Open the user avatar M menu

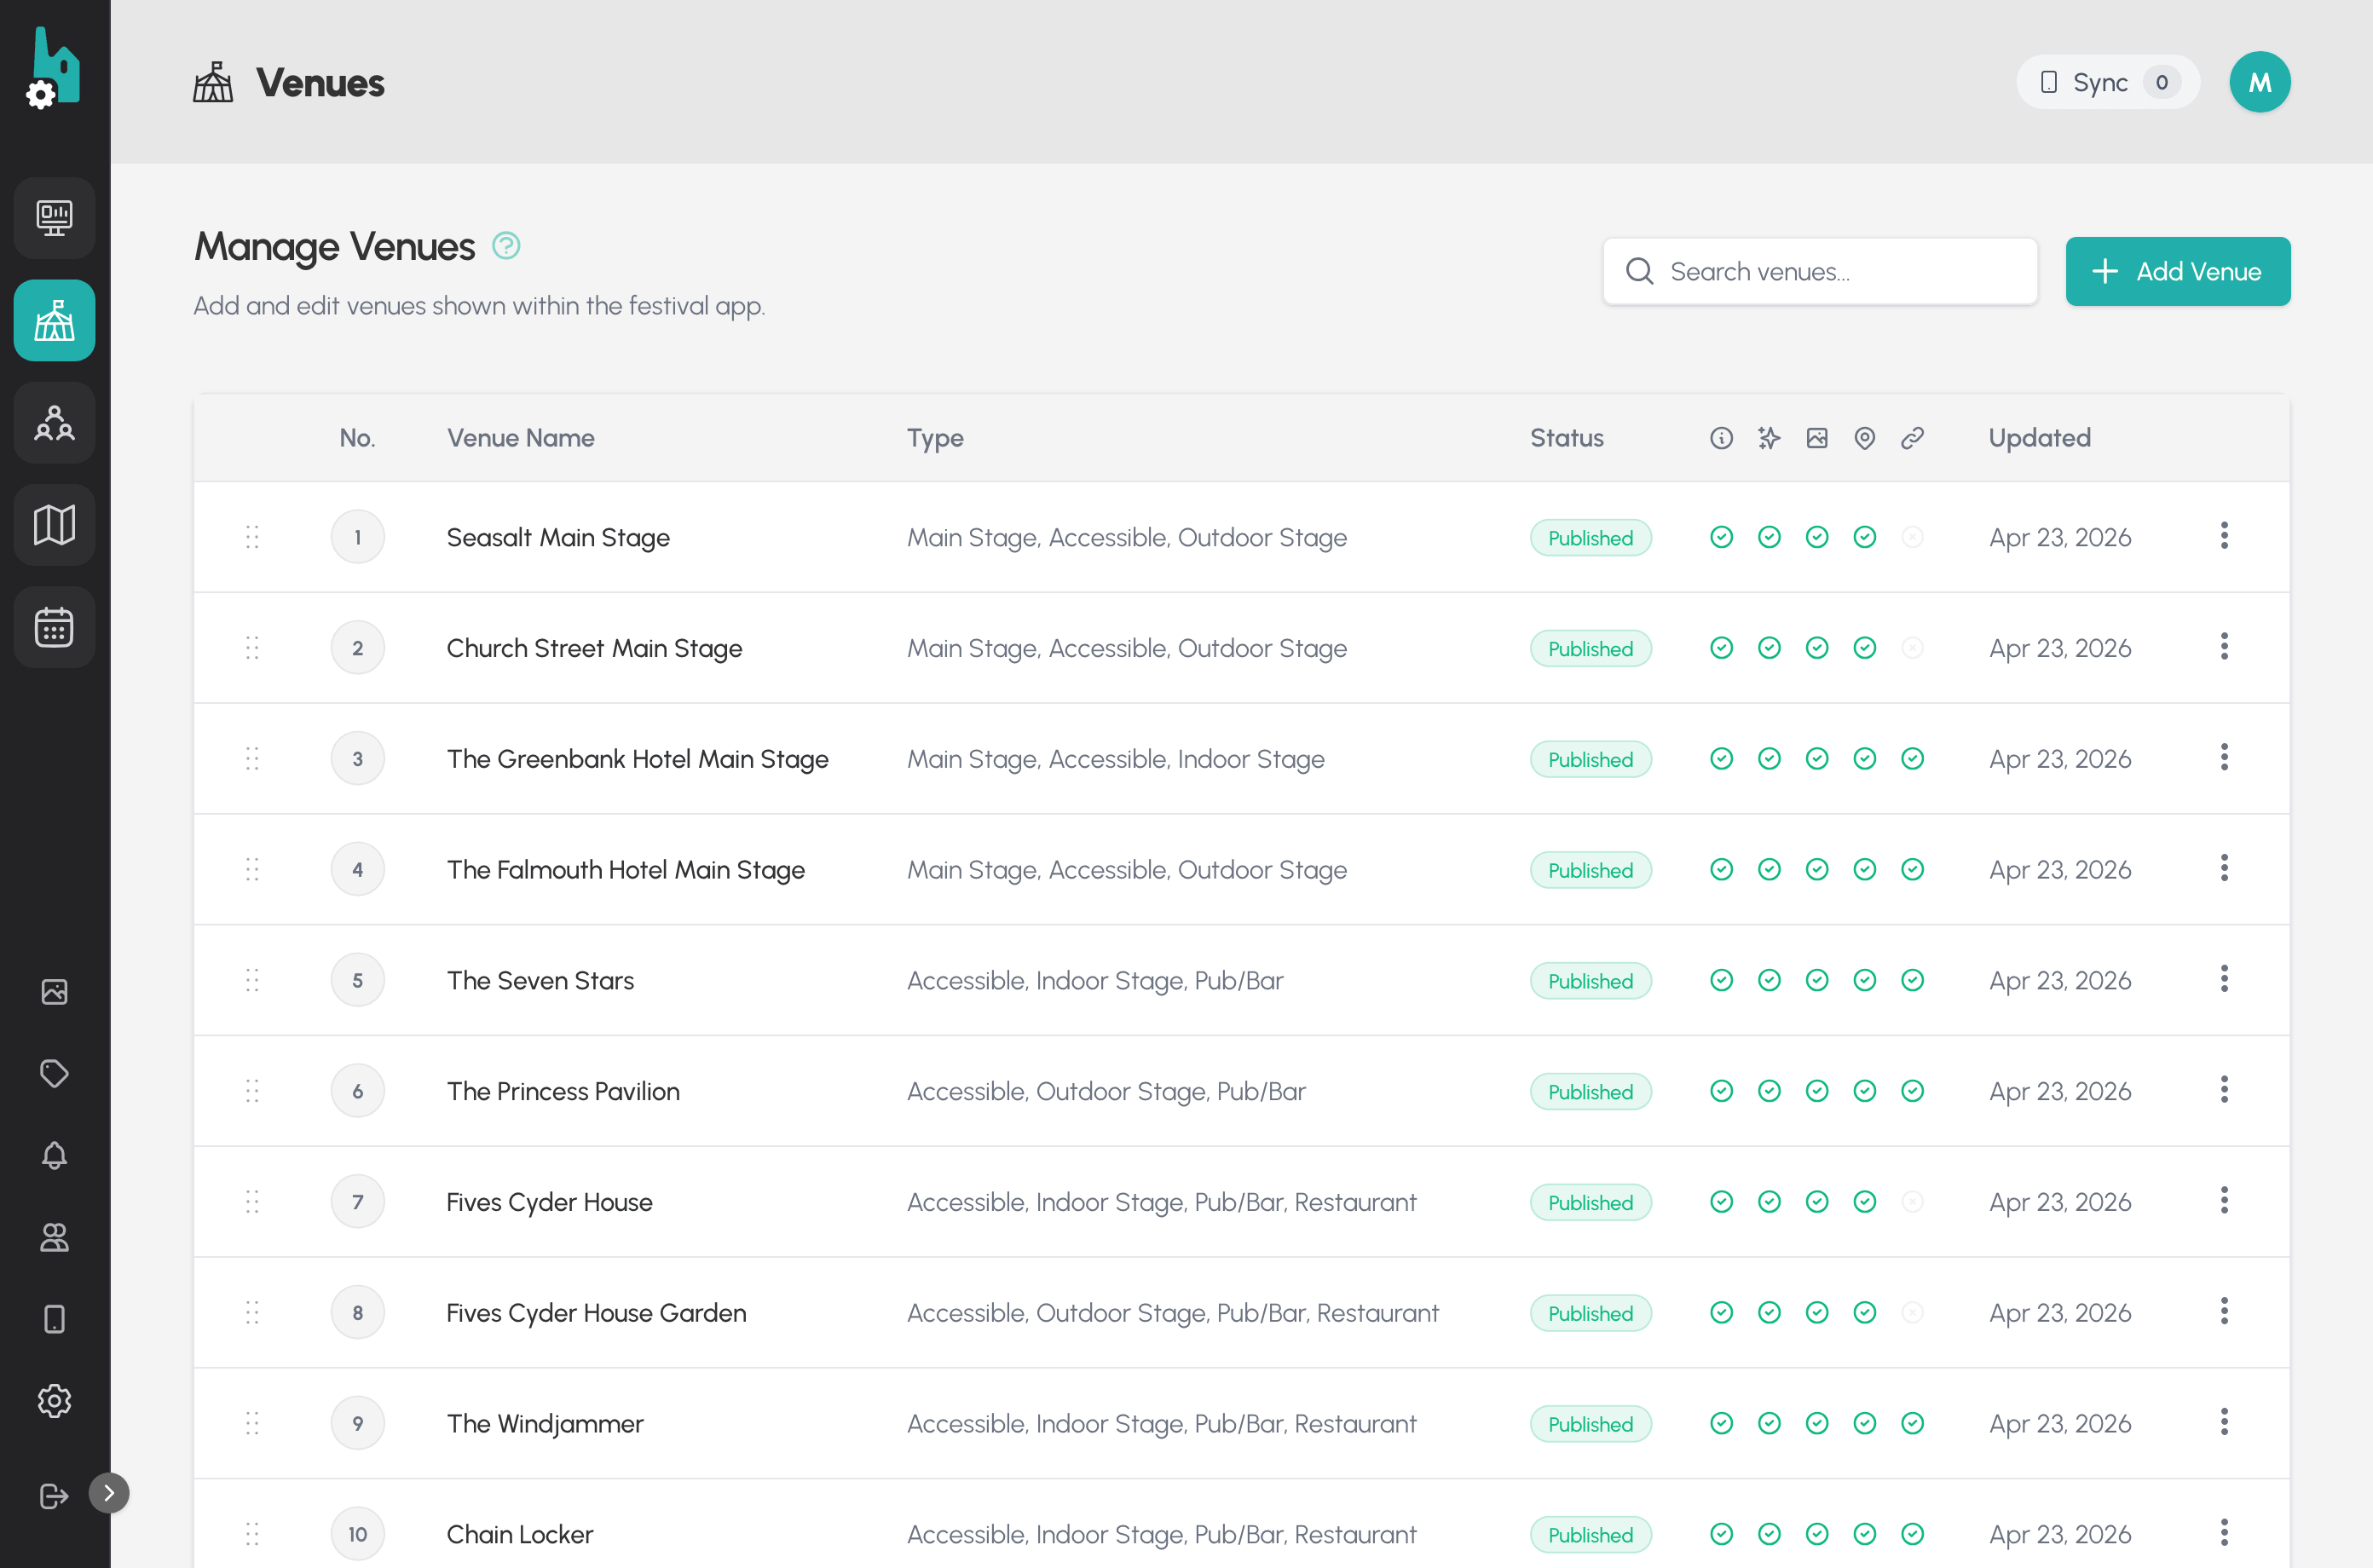[2259, 82]
